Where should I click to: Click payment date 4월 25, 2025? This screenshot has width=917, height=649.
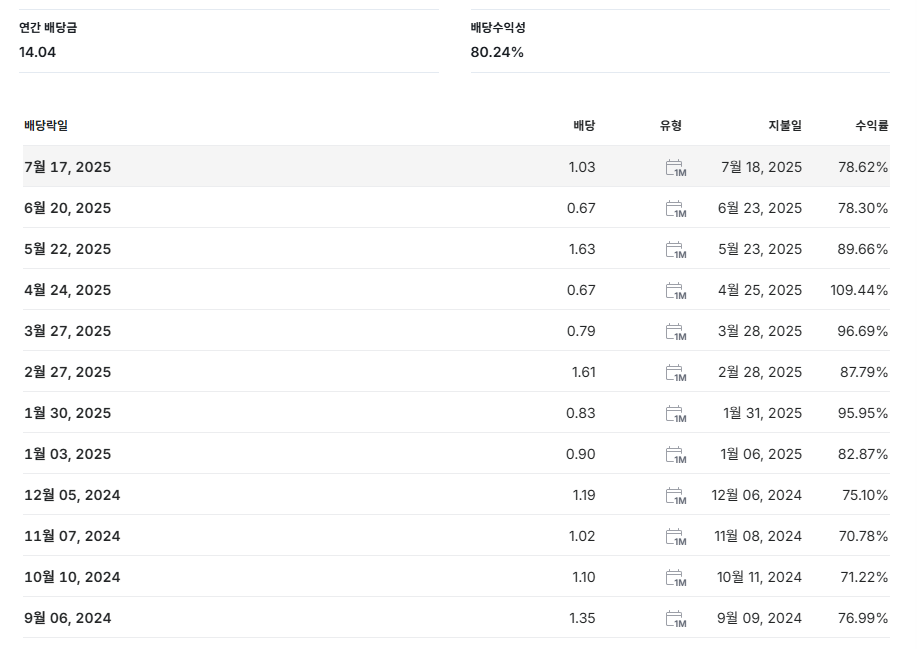[760, 289]
